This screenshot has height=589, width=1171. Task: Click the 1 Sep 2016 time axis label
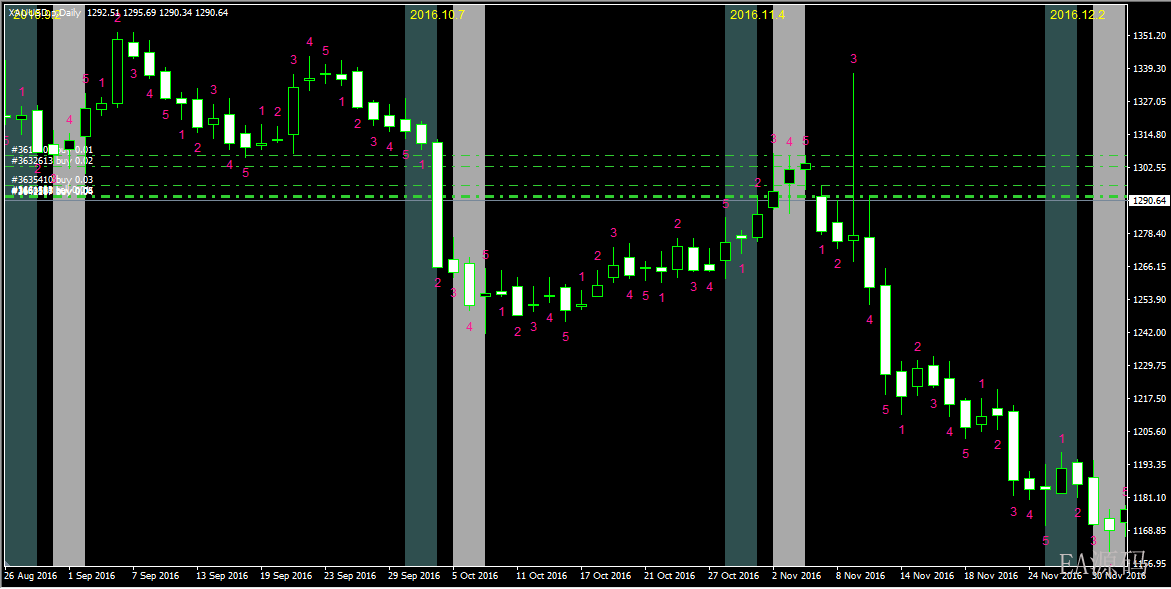tap(92, 576)
